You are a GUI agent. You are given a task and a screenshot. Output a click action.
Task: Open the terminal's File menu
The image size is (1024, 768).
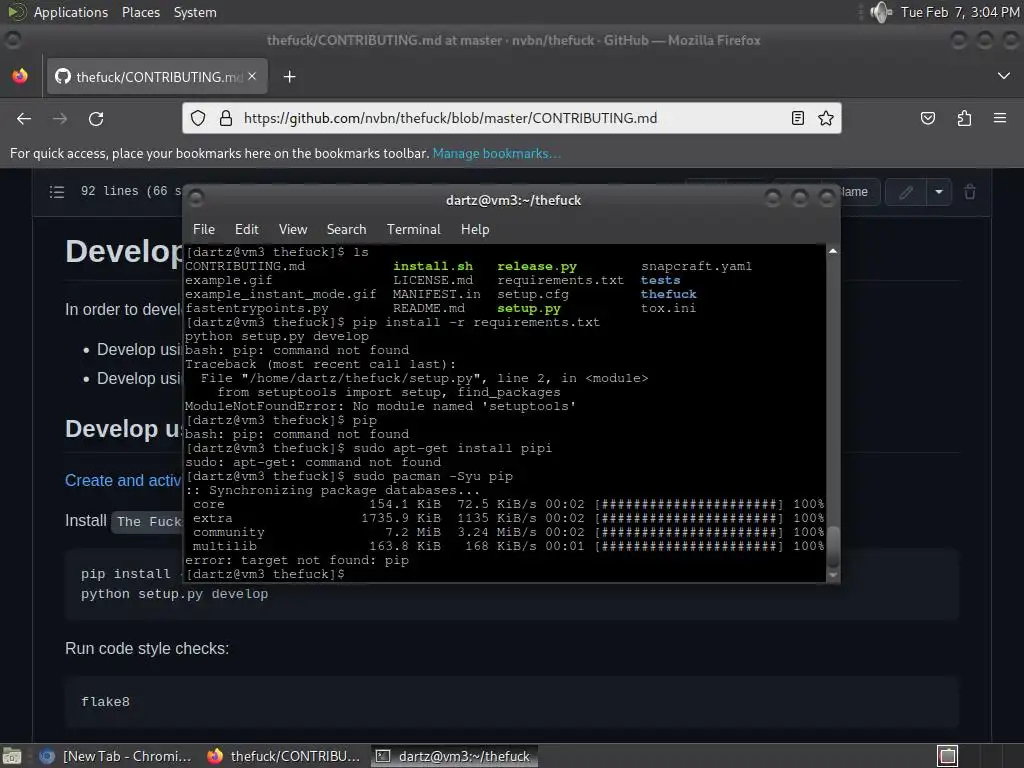[x=204, y=229]
